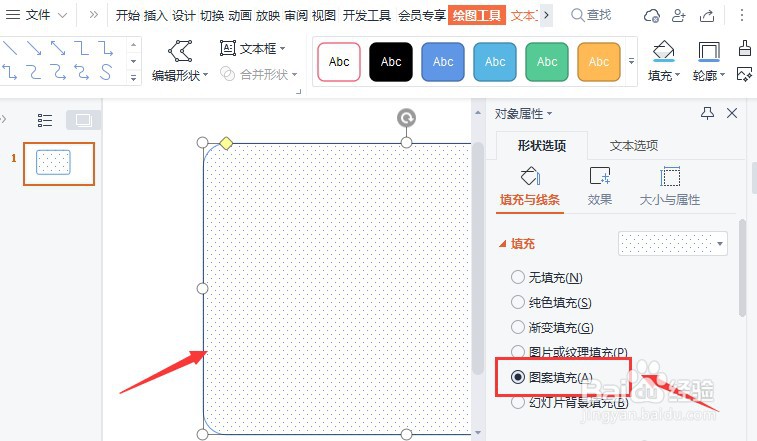Switch to the 开始 ribbon tab
Image resolution: width=757 pixels, height=441 pixels.
[128, 15]
